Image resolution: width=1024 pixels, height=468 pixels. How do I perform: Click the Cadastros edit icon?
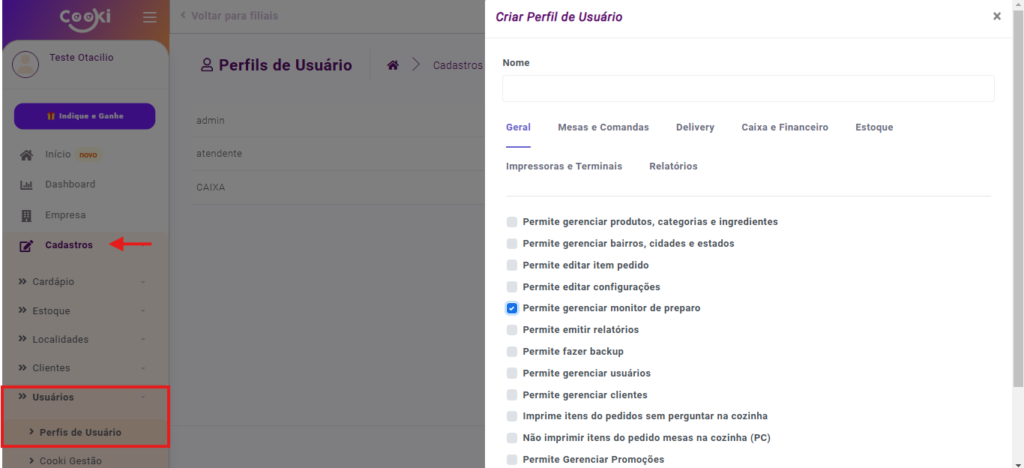(27, 246)
